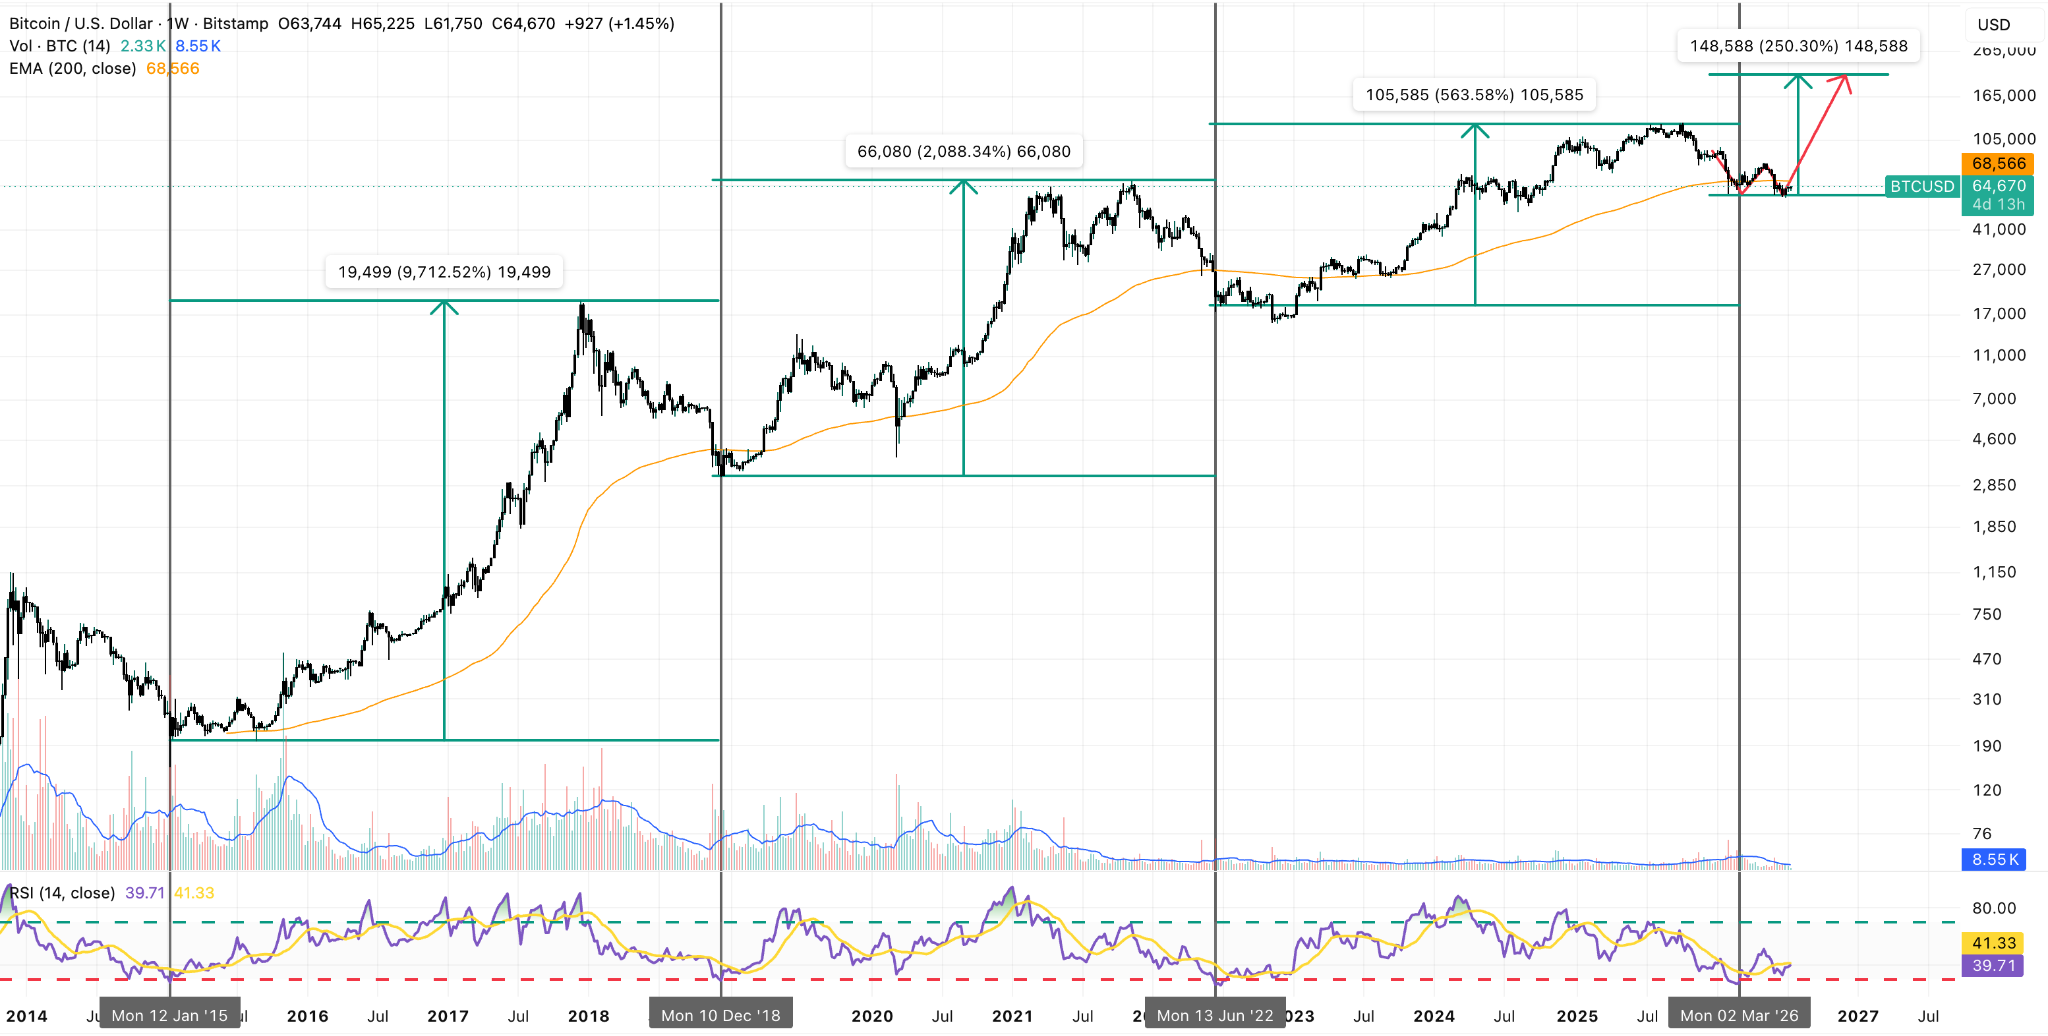Click the 165,000 price axis label

tap(2004, 95)
